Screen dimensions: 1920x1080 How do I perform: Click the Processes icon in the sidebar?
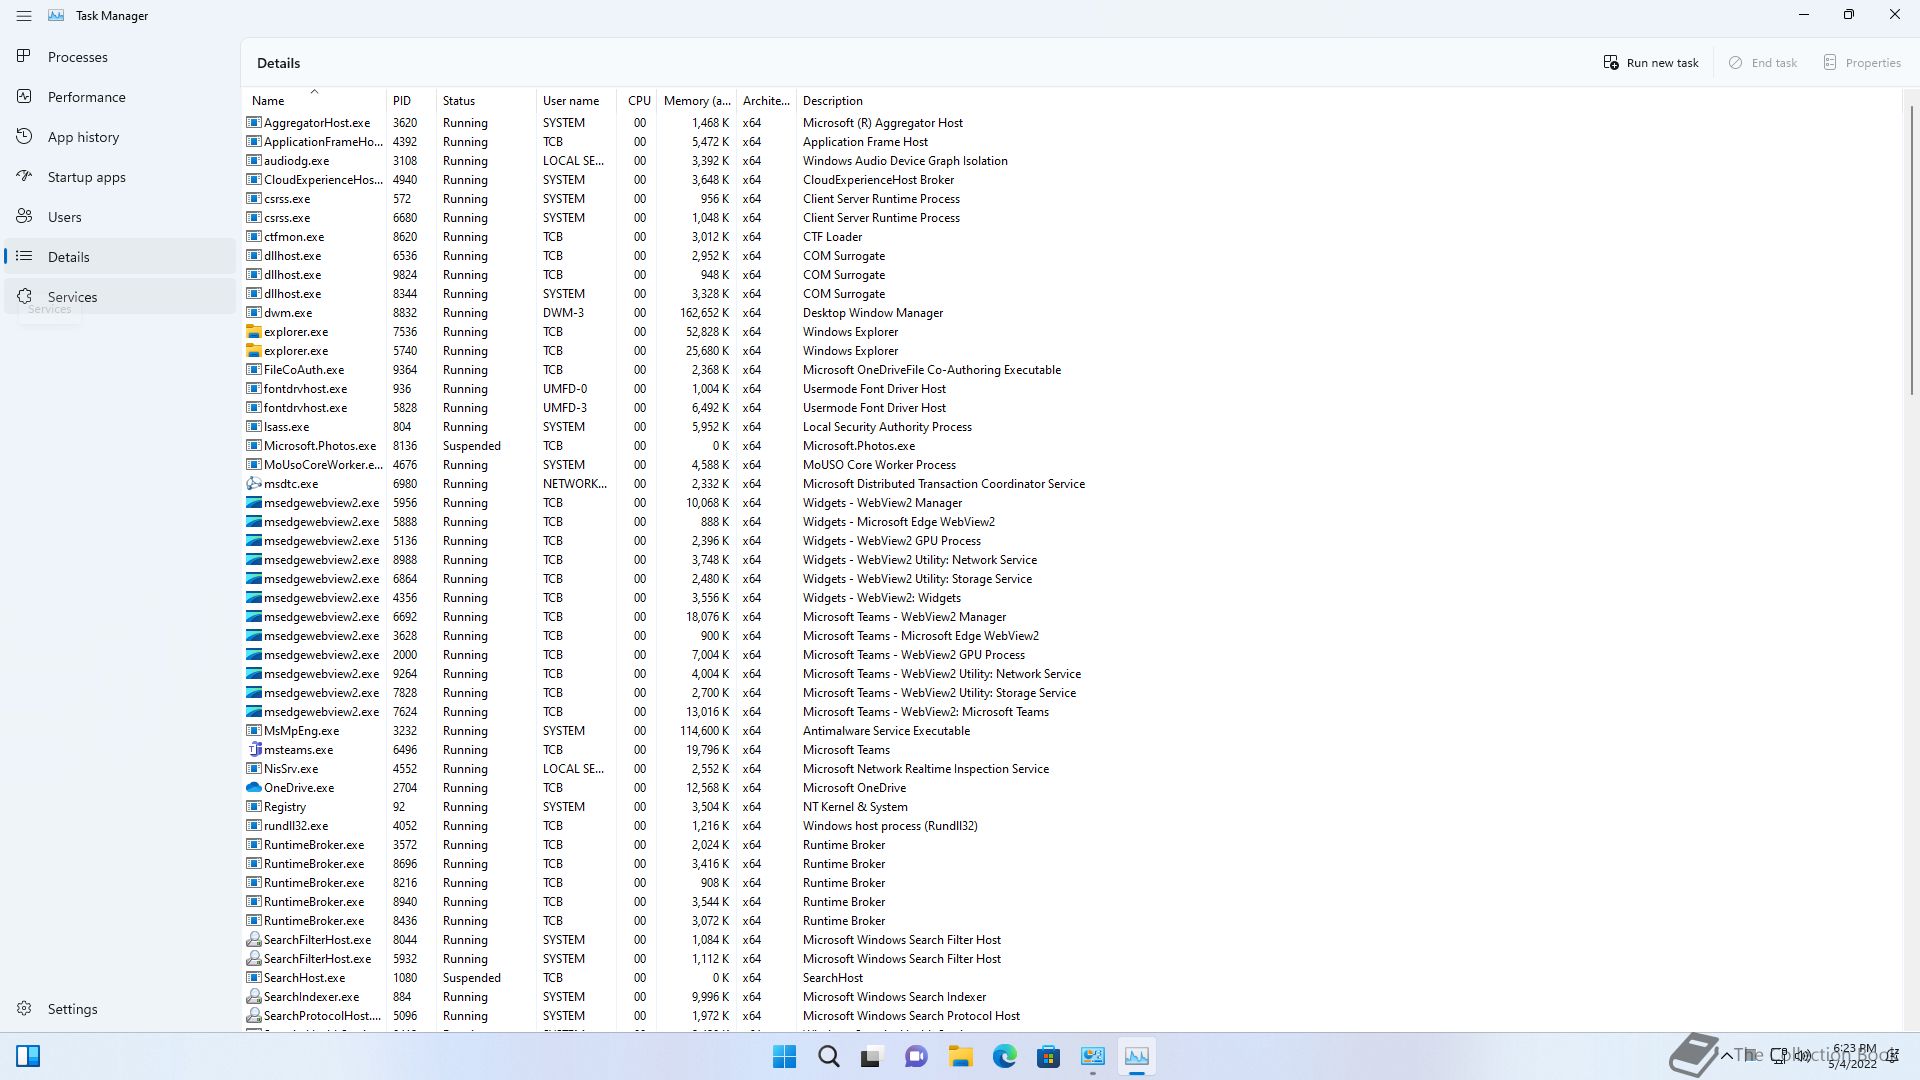(24, 57)
